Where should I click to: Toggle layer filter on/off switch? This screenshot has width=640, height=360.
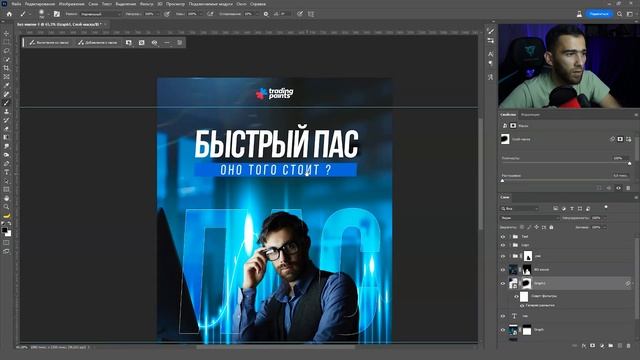tap(606, 207)
